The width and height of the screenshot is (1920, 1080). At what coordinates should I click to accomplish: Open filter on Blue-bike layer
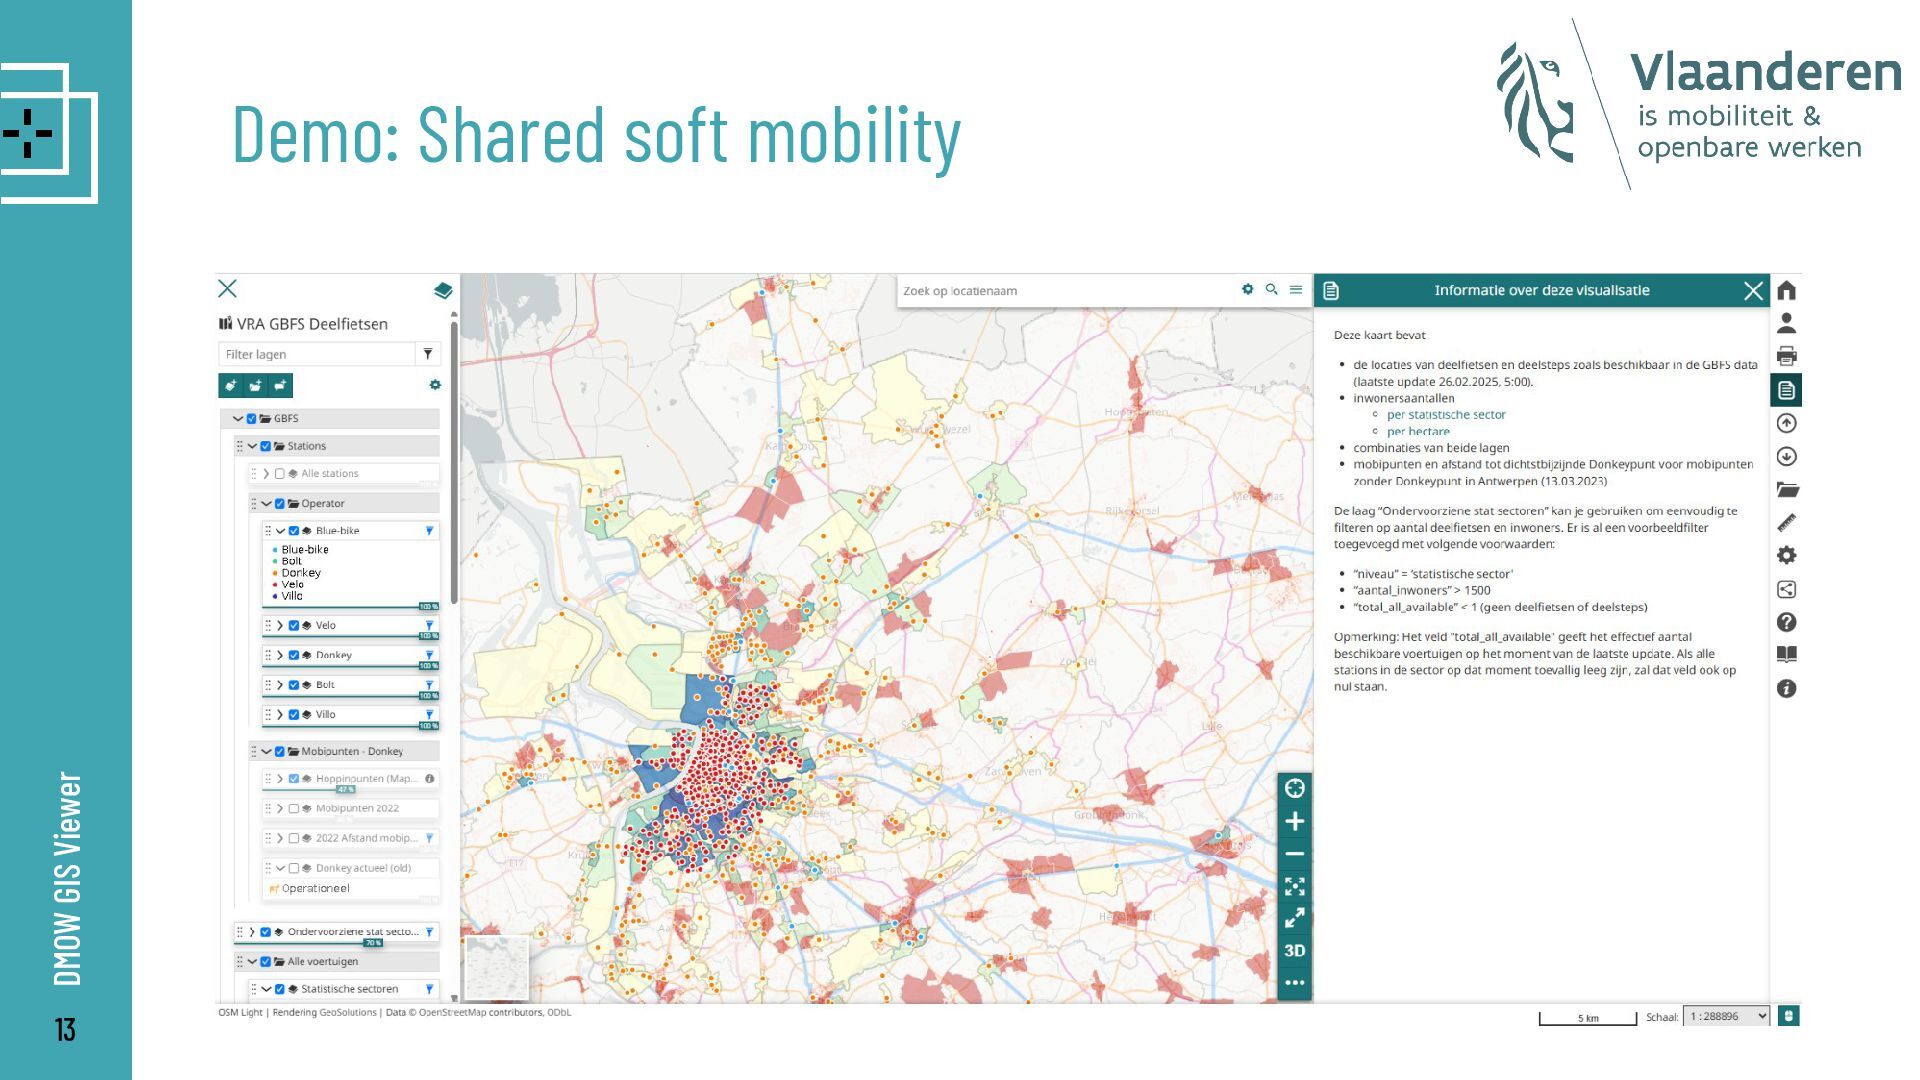tap(430, 531)
